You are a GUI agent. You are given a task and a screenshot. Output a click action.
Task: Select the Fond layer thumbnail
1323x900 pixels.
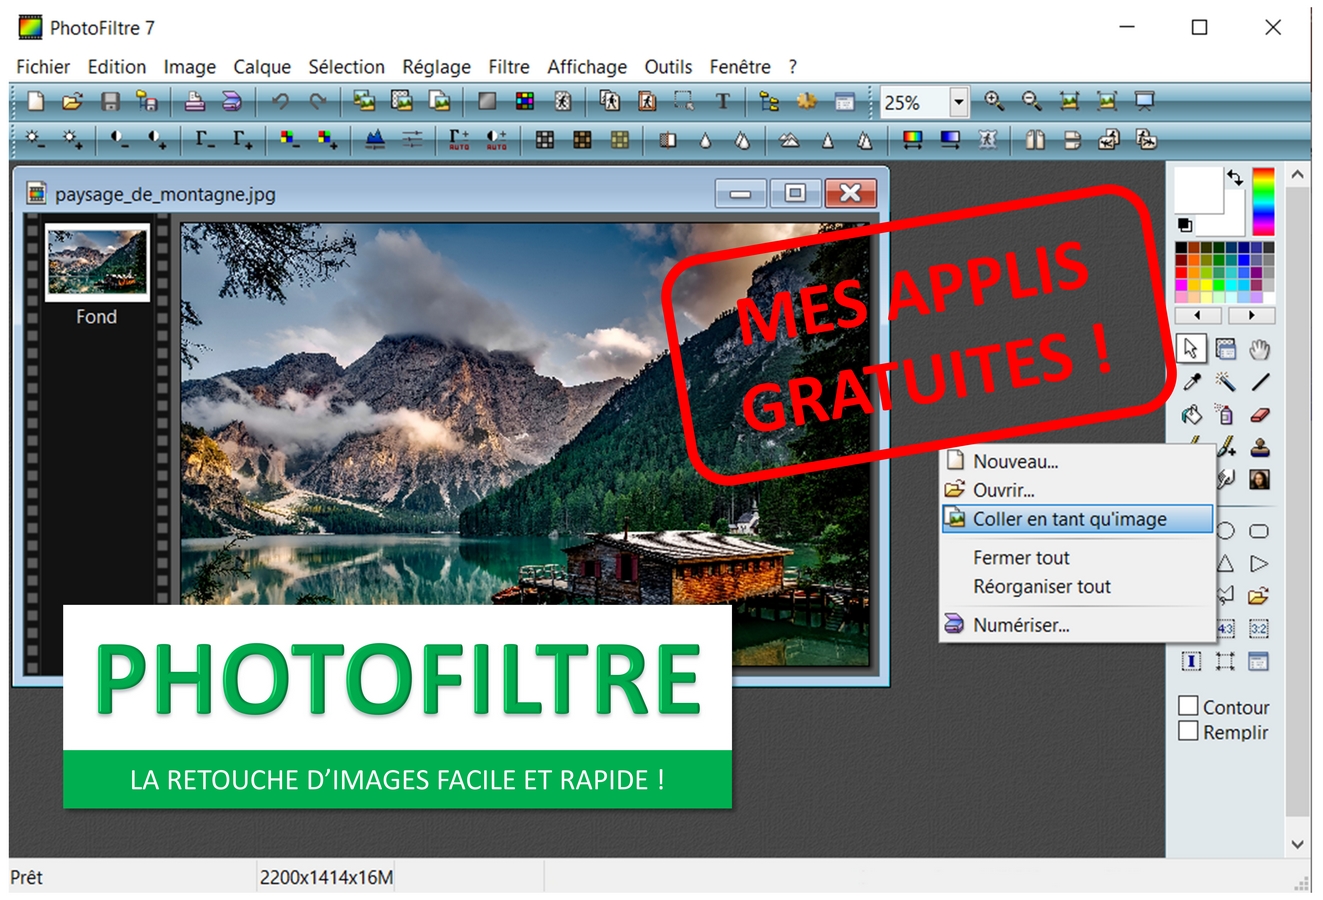point(97,263)
